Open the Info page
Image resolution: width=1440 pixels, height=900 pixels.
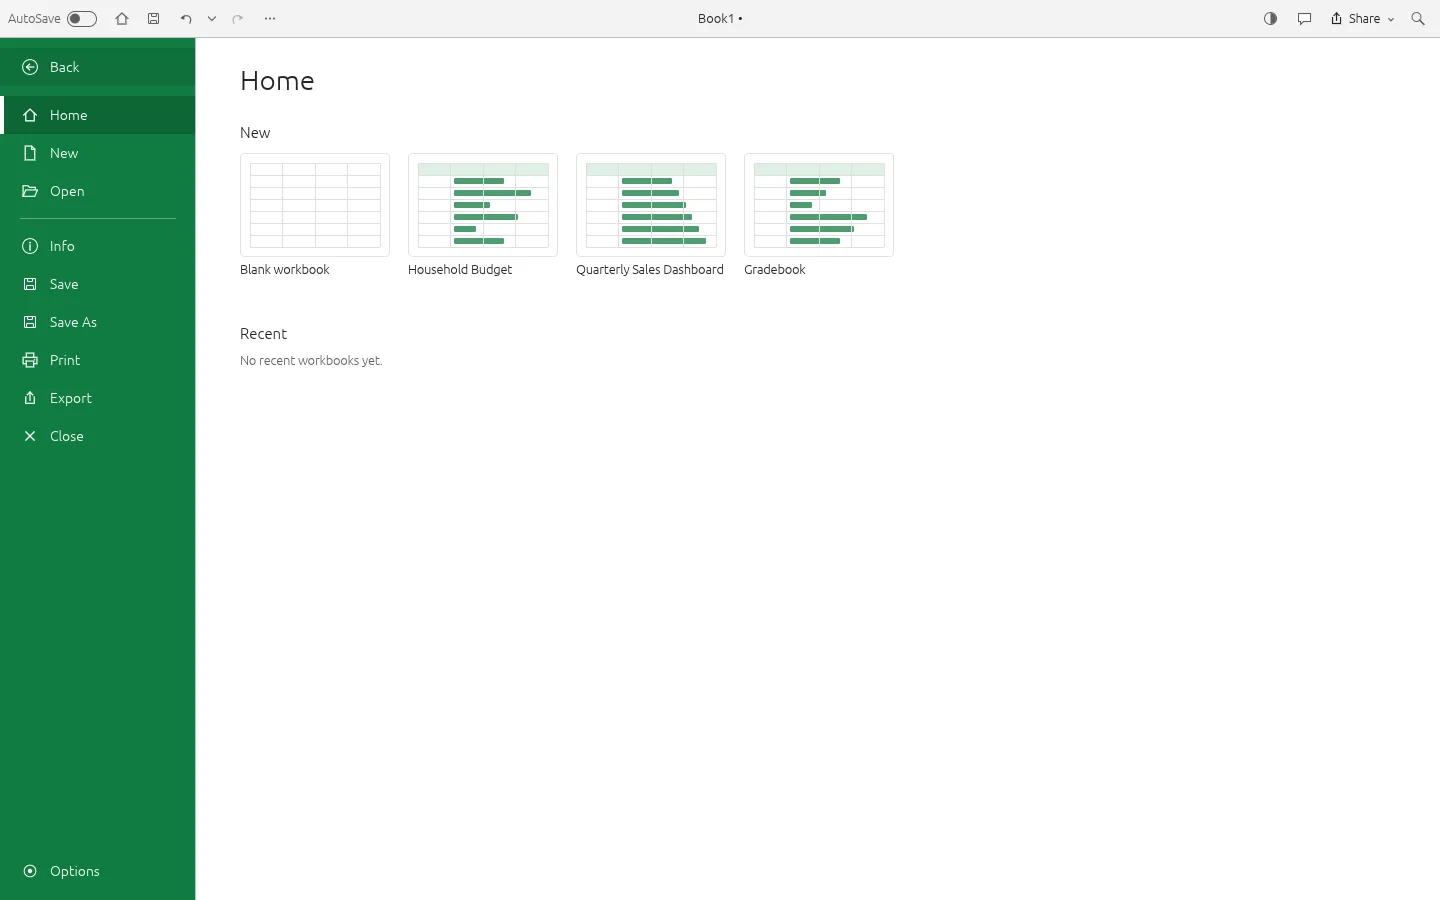pyautogui.click(x=98, y=246)
